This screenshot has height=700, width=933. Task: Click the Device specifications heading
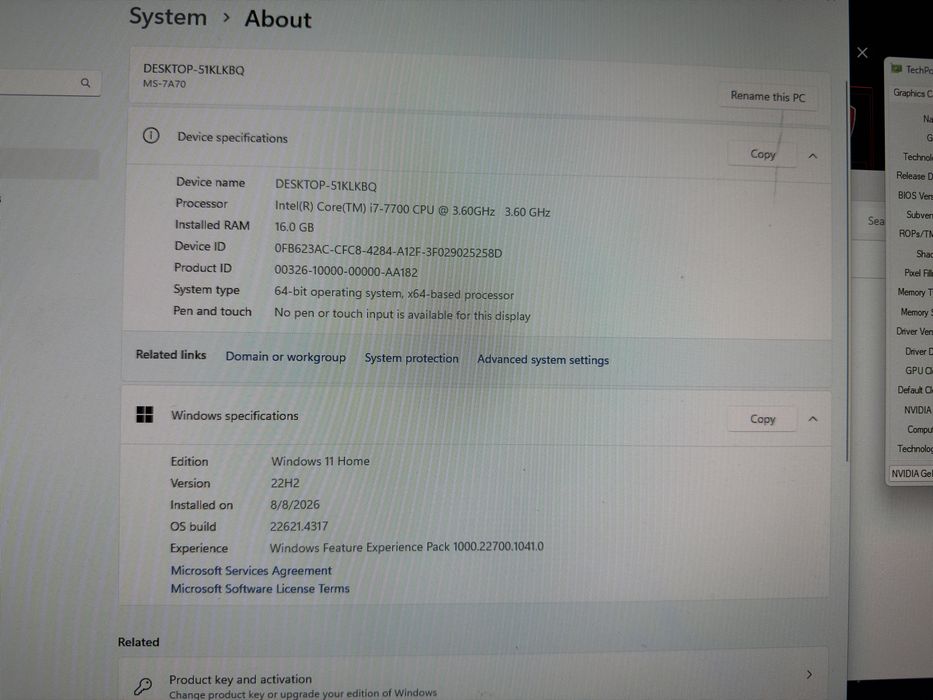[x=232, y=138]
